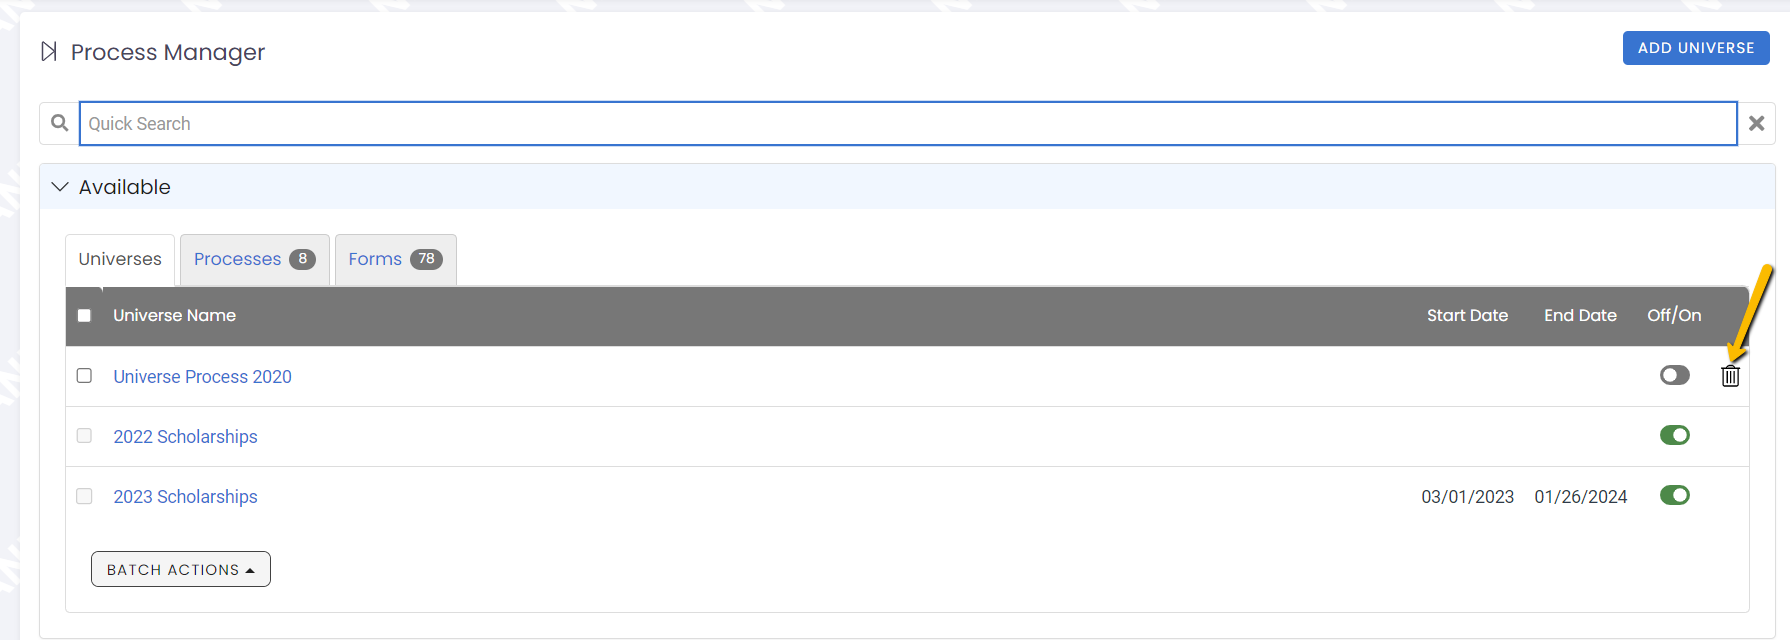Collapse the Available section chevron
This screenshot has width=1790, height=640.
click(x=60, y=187)
